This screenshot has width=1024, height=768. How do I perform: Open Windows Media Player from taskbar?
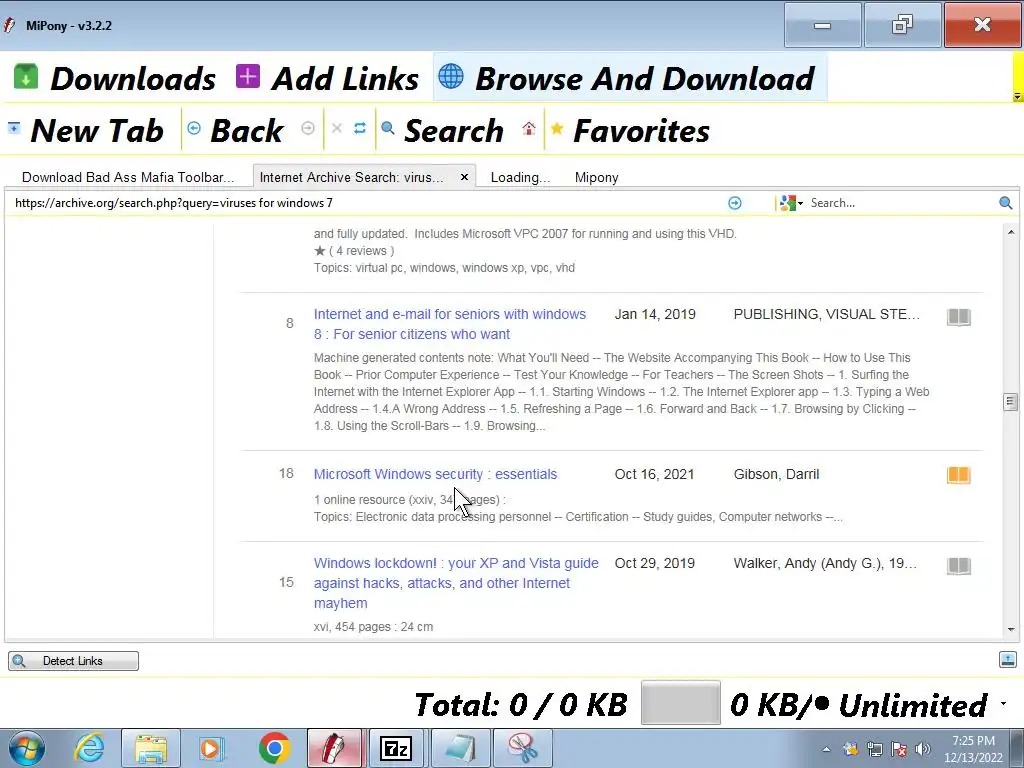coord(210,748)
